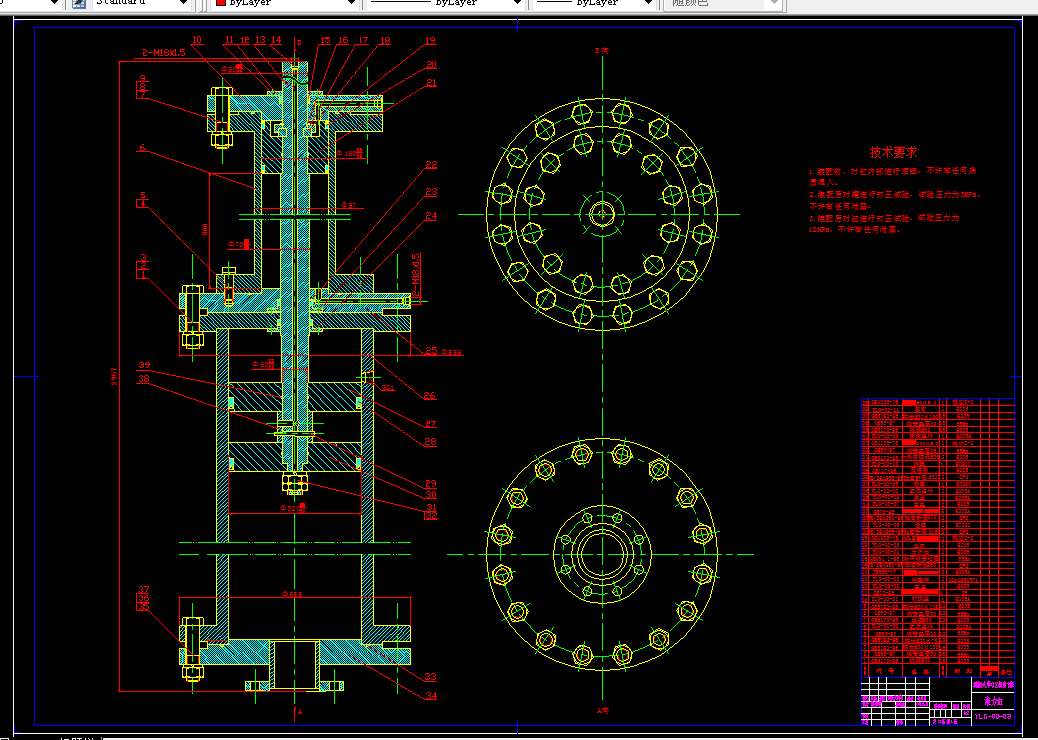
Task: Click the 名称 header cell in parts list
Action: coord(920,671)
